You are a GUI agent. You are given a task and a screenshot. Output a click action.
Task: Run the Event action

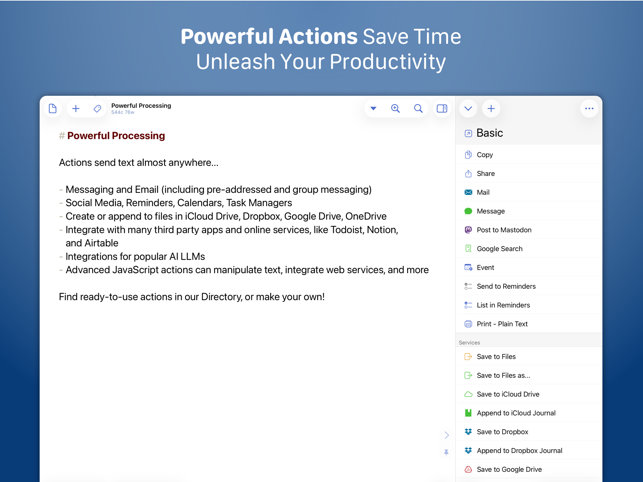[528, 267]
